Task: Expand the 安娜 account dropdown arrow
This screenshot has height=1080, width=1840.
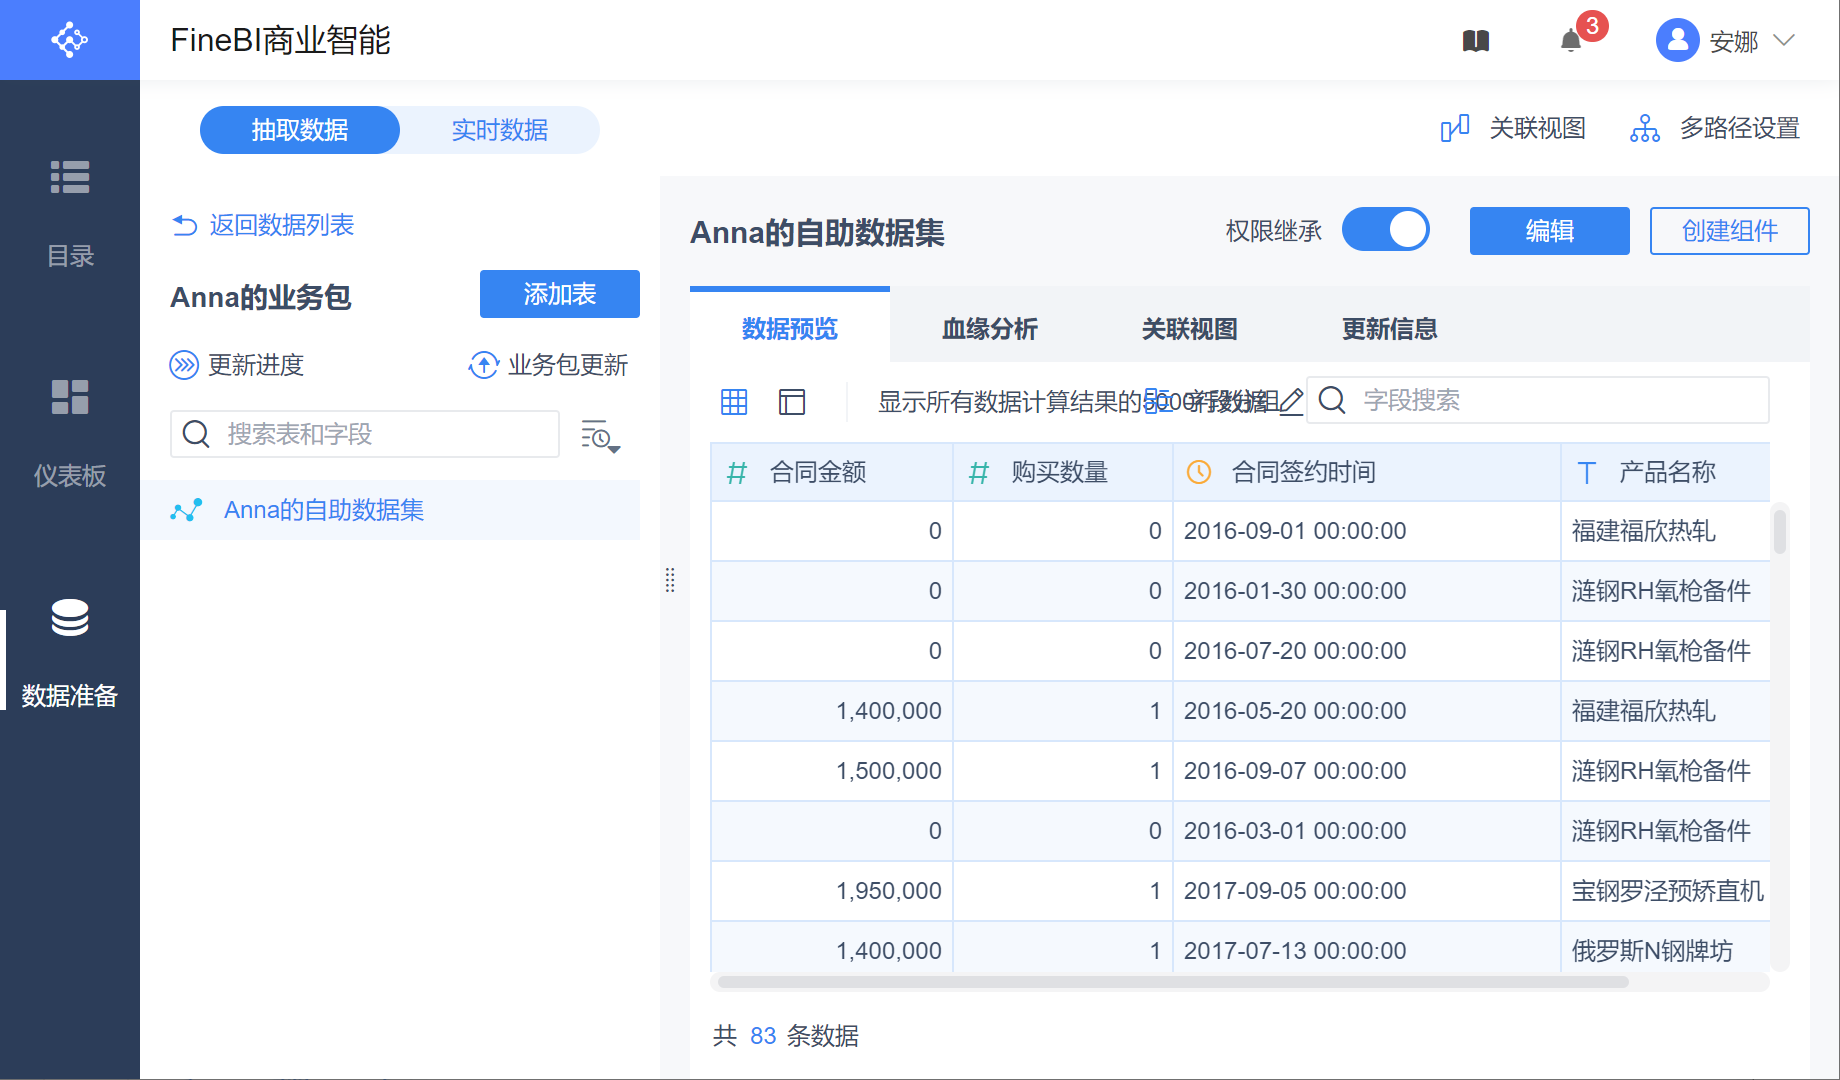Action: (1784, 41)
